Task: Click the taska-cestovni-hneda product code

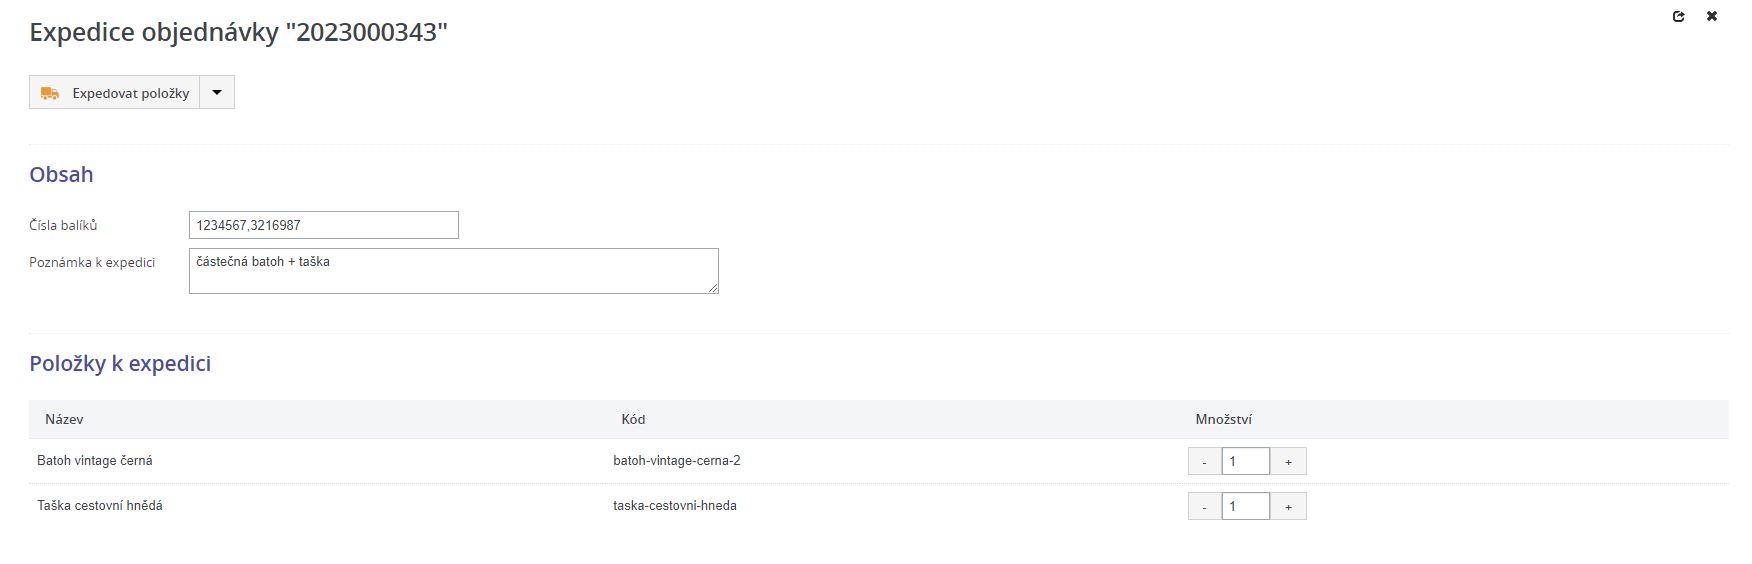Action: click(675, 506)
